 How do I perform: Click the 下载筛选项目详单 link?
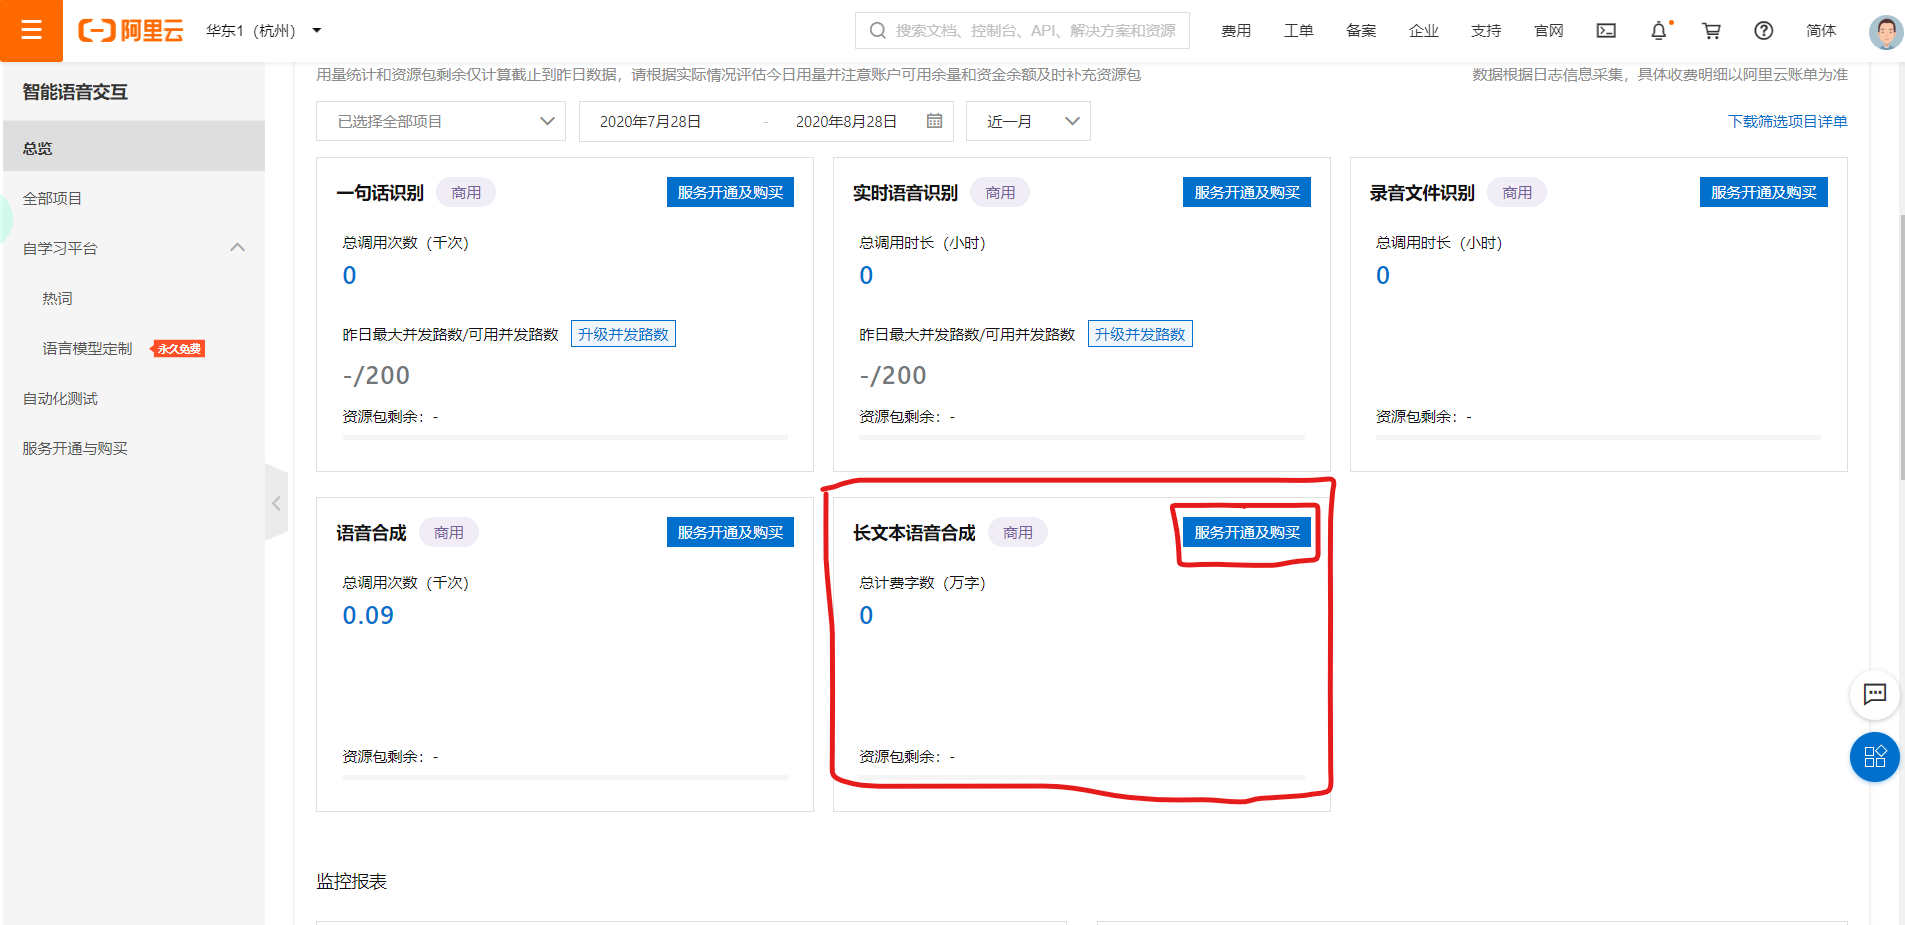tap(1788, 120)
